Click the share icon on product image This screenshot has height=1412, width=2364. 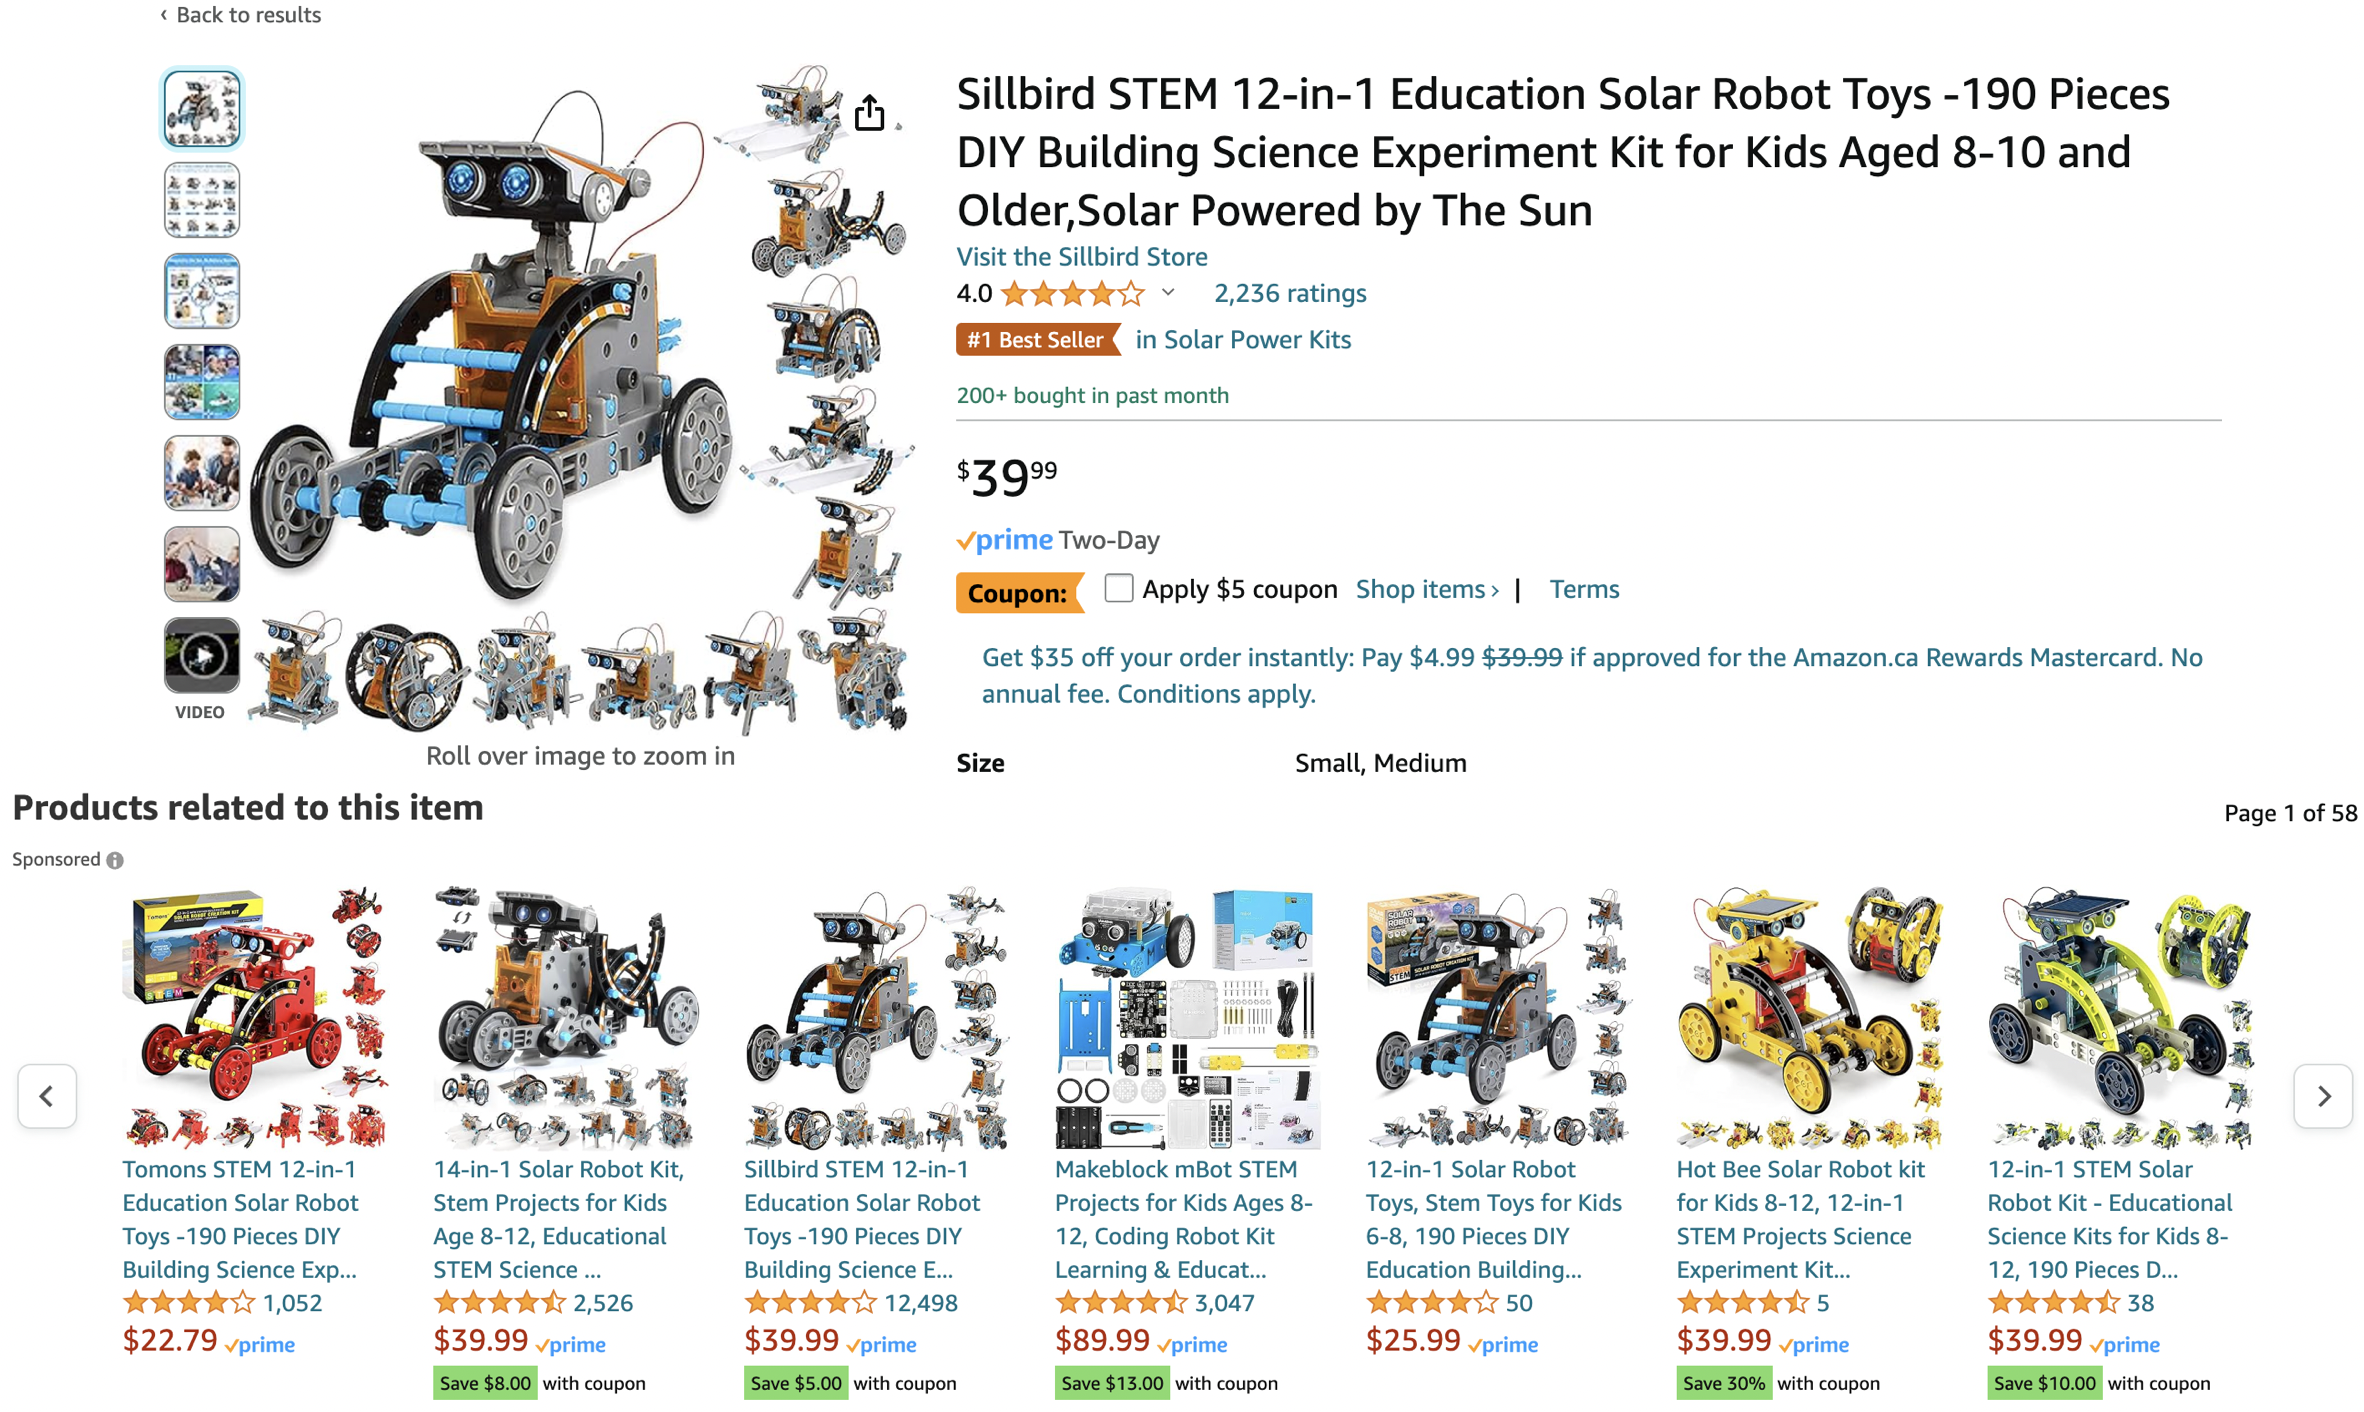[869, 113]
